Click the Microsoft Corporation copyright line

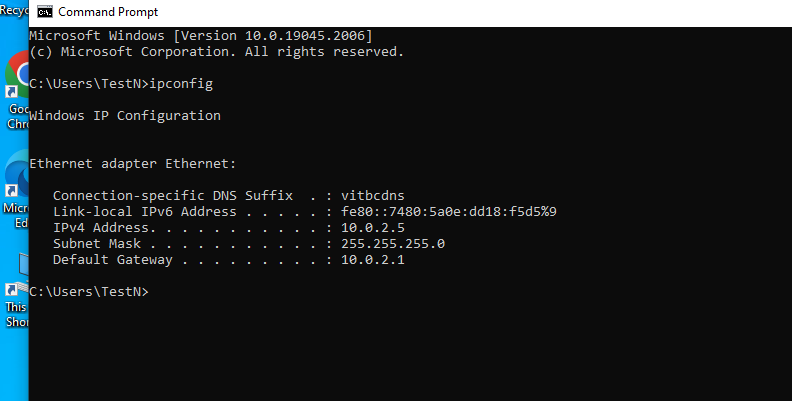click(x=217, y=51)
